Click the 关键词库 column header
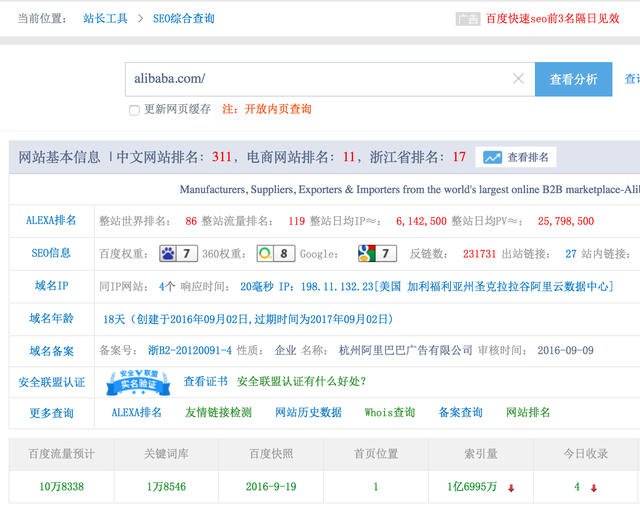This screenshot has width=640, height=506. [x=167, y=454]
